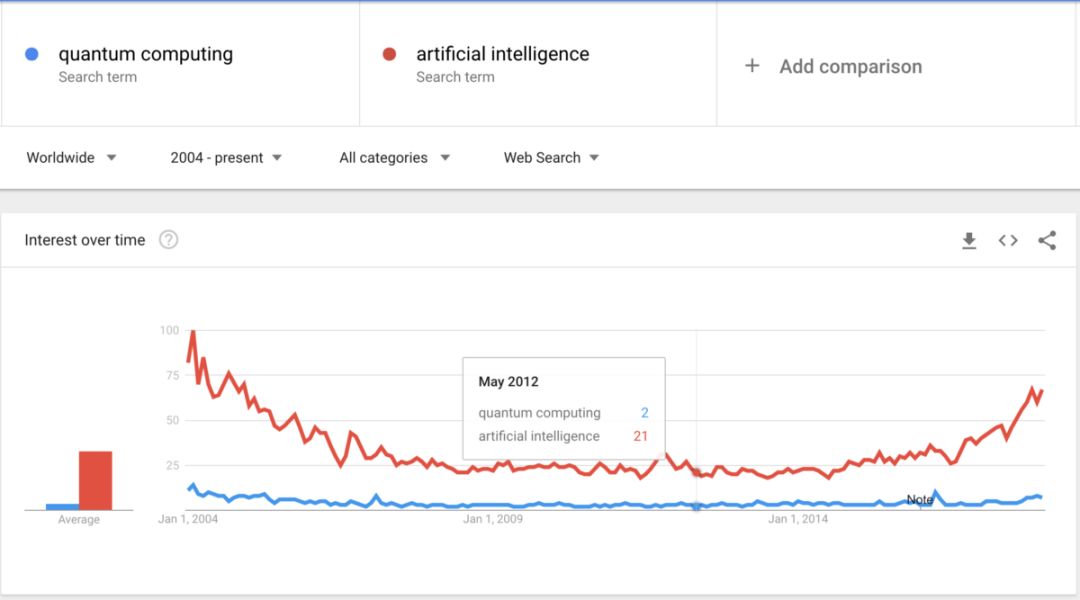Click the plus icon to add comparison
The height and width of the screenshot is (600, 1080).
click(752, 66)
